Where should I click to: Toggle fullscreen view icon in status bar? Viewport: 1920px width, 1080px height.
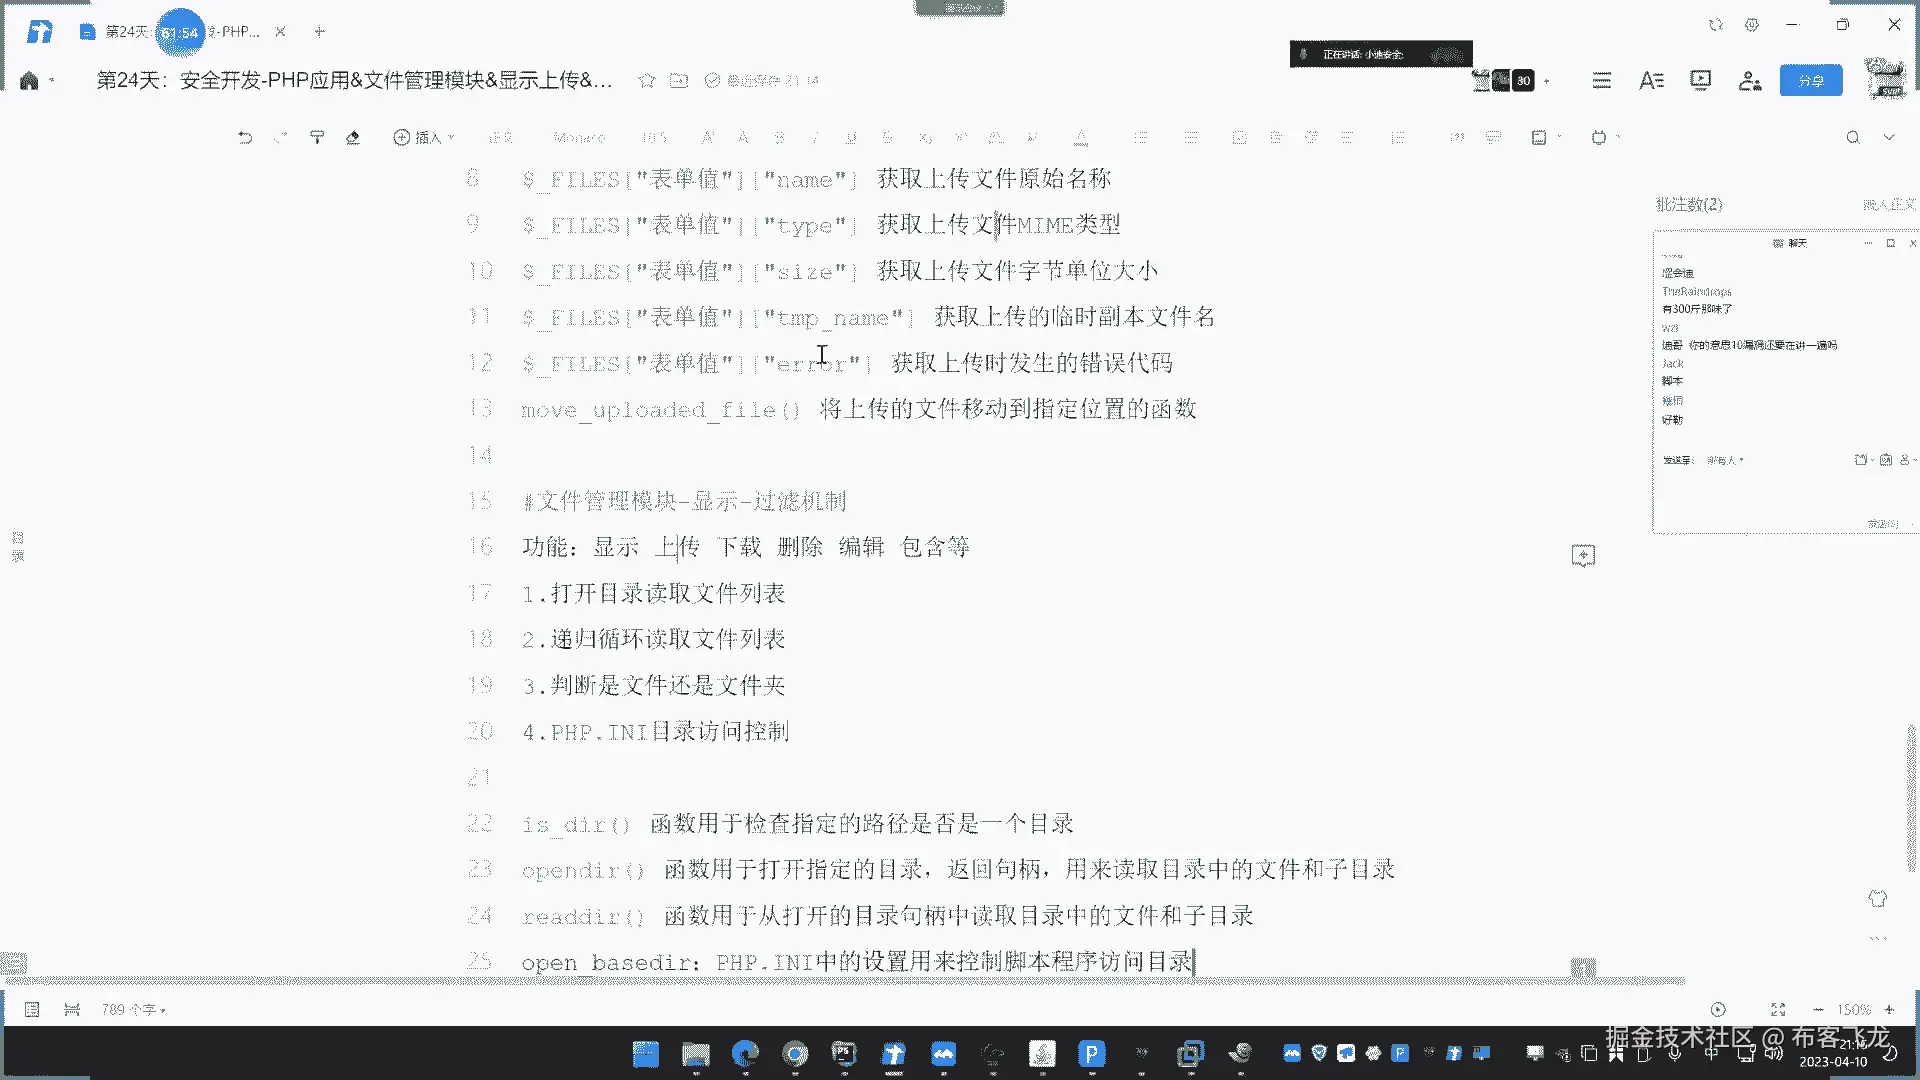pos(1778,1009)
